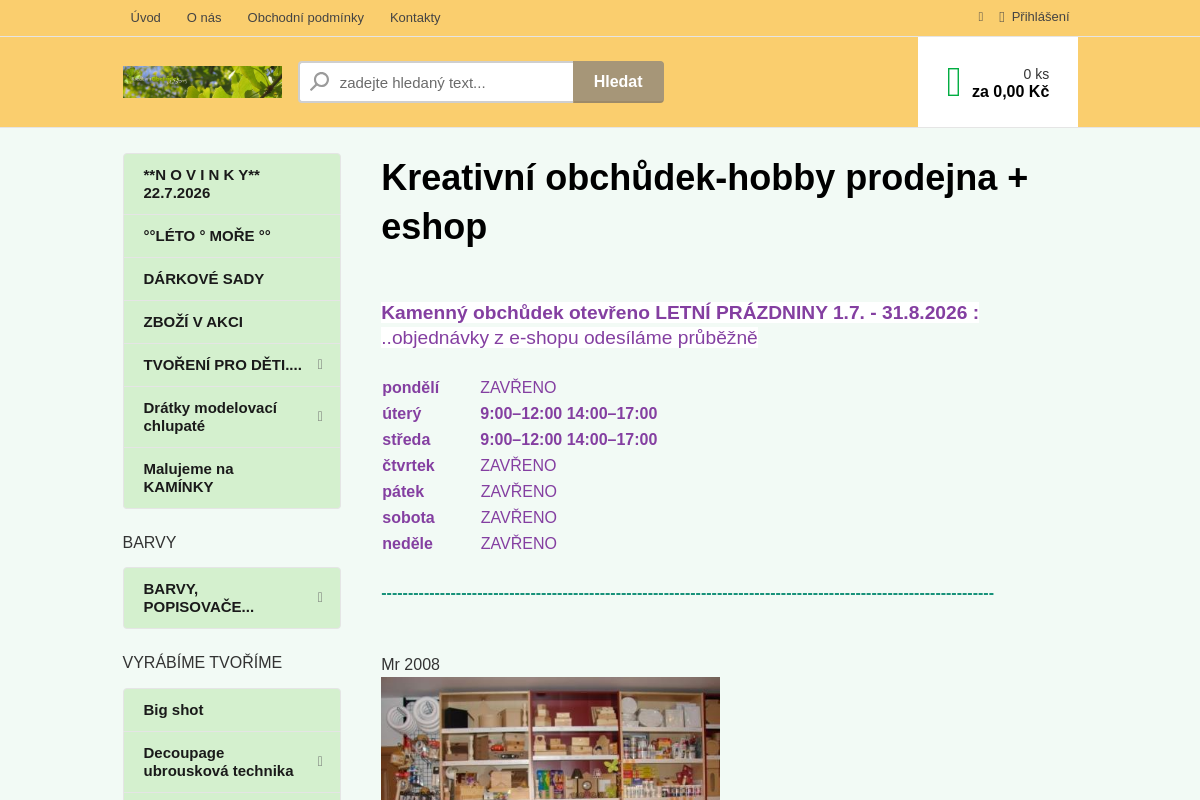
Task: Open Kontakty menu item
Action: click(415, 17)
